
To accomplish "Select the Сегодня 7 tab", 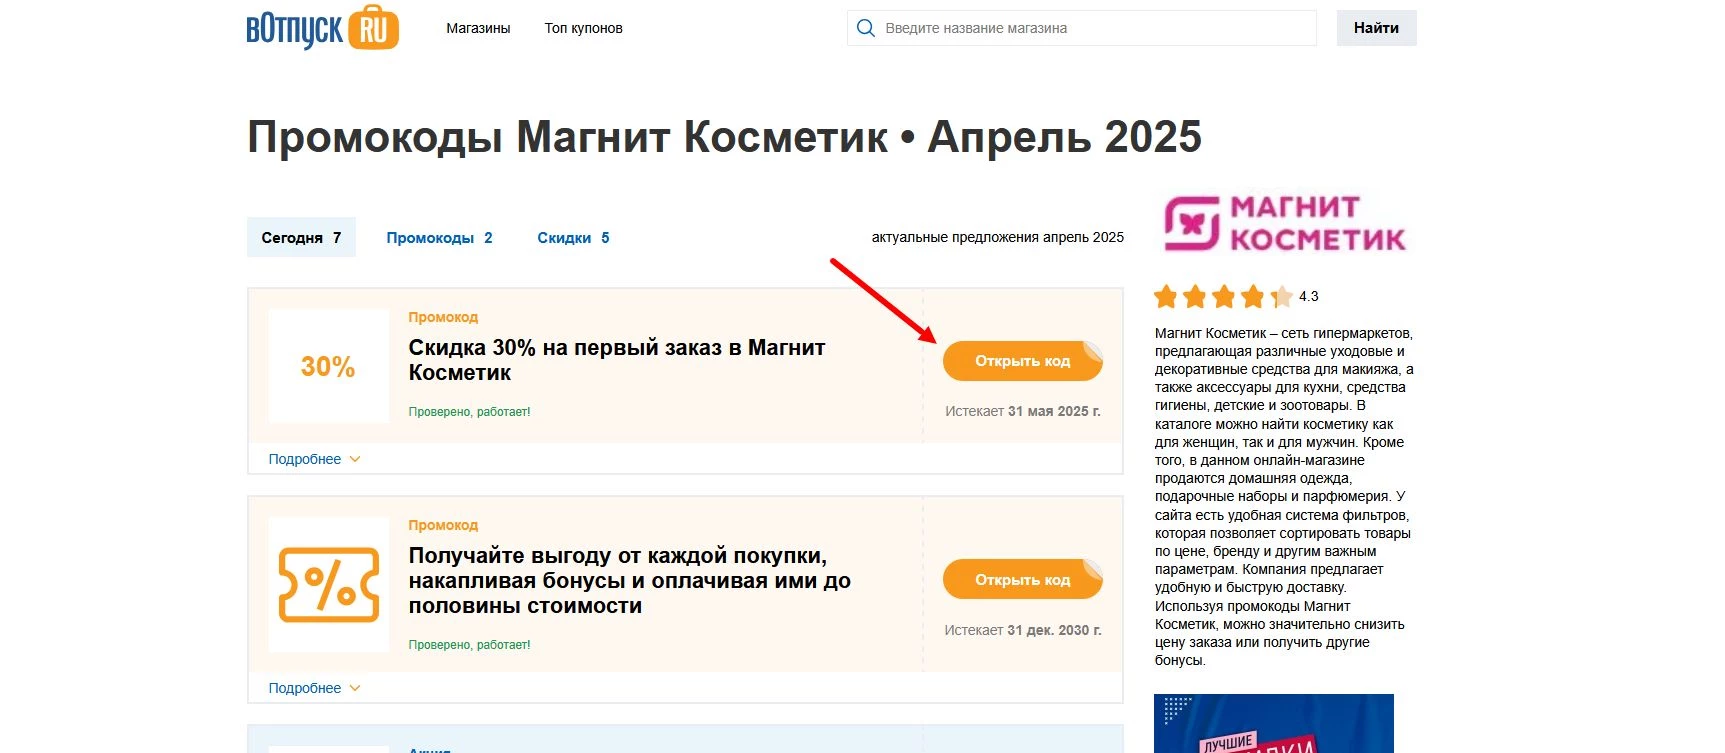I will (x=301, y=238).
